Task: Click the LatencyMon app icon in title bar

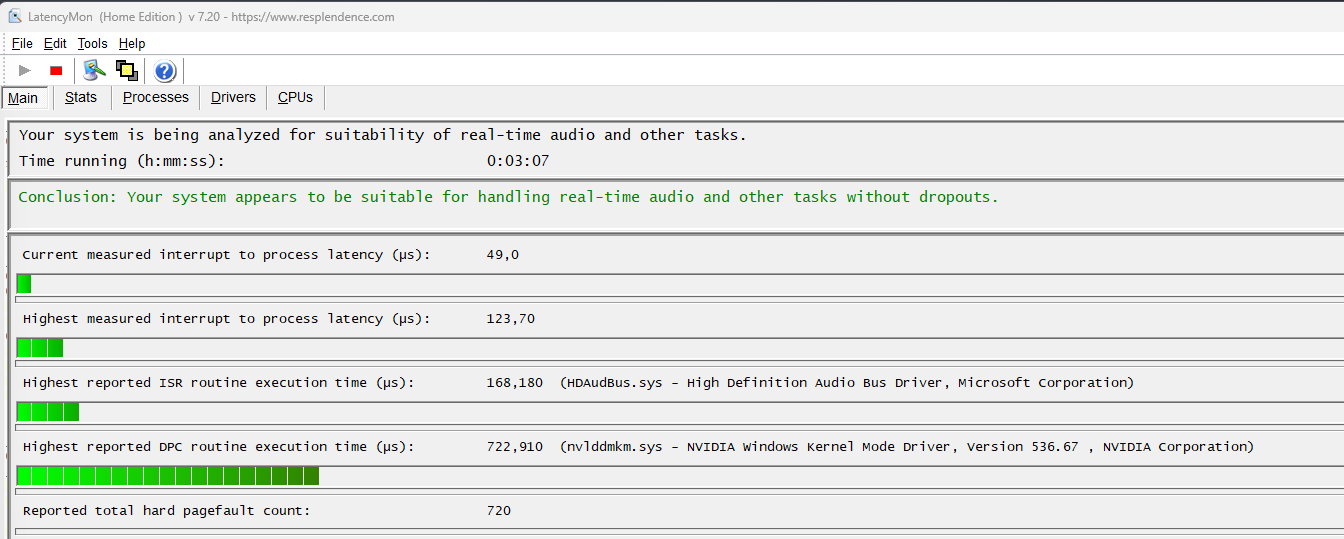Action: [x=15, y=17]
